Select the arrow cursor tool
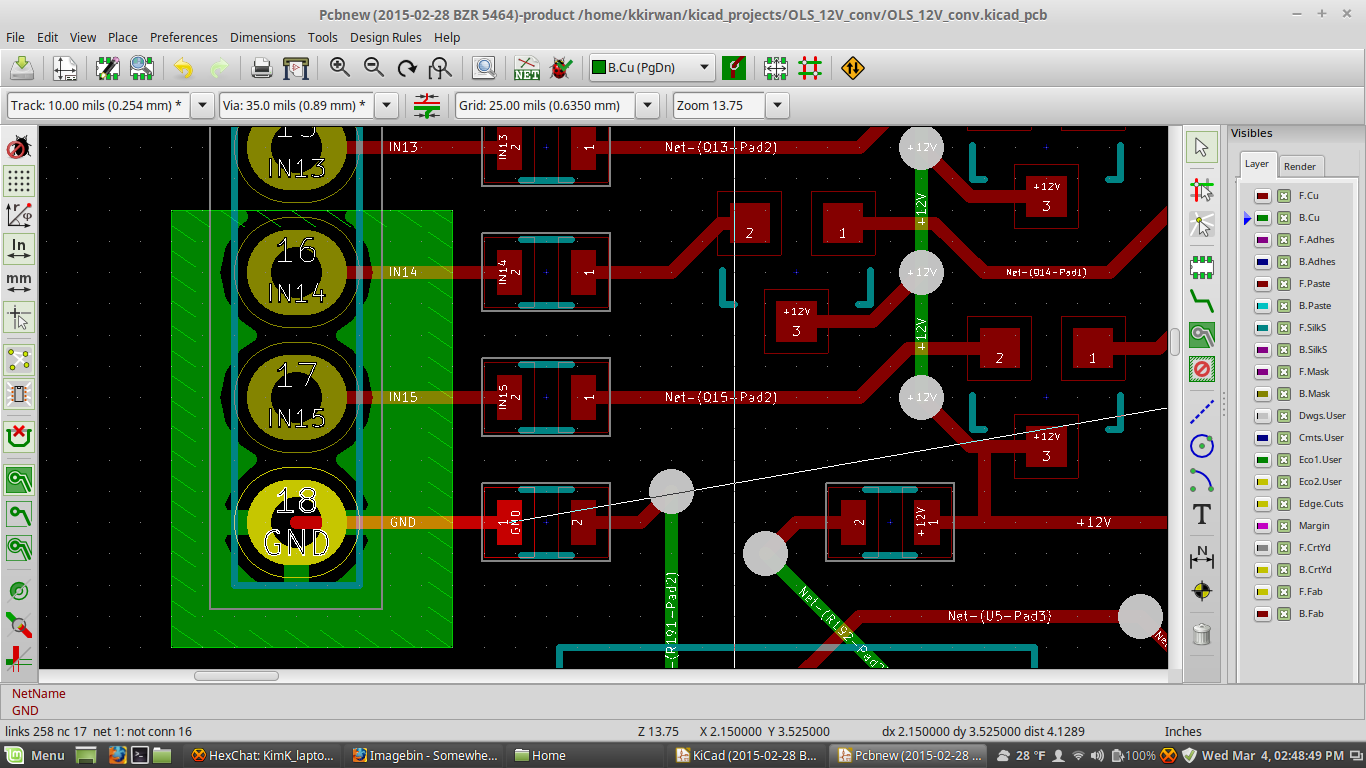 (x=1202, y=147)
